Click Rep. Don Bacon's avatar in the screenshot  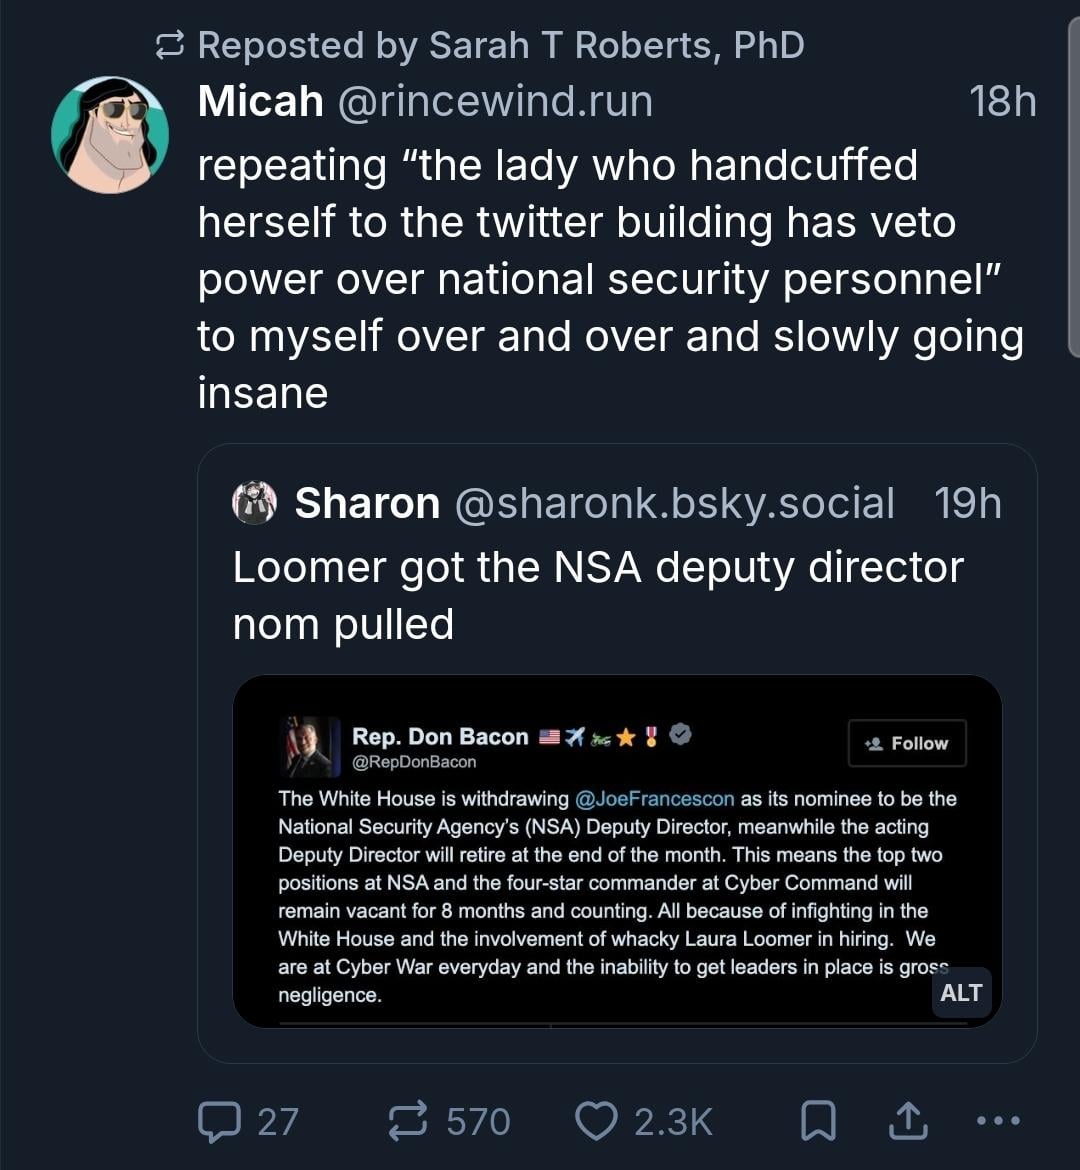tap(312, 747)
